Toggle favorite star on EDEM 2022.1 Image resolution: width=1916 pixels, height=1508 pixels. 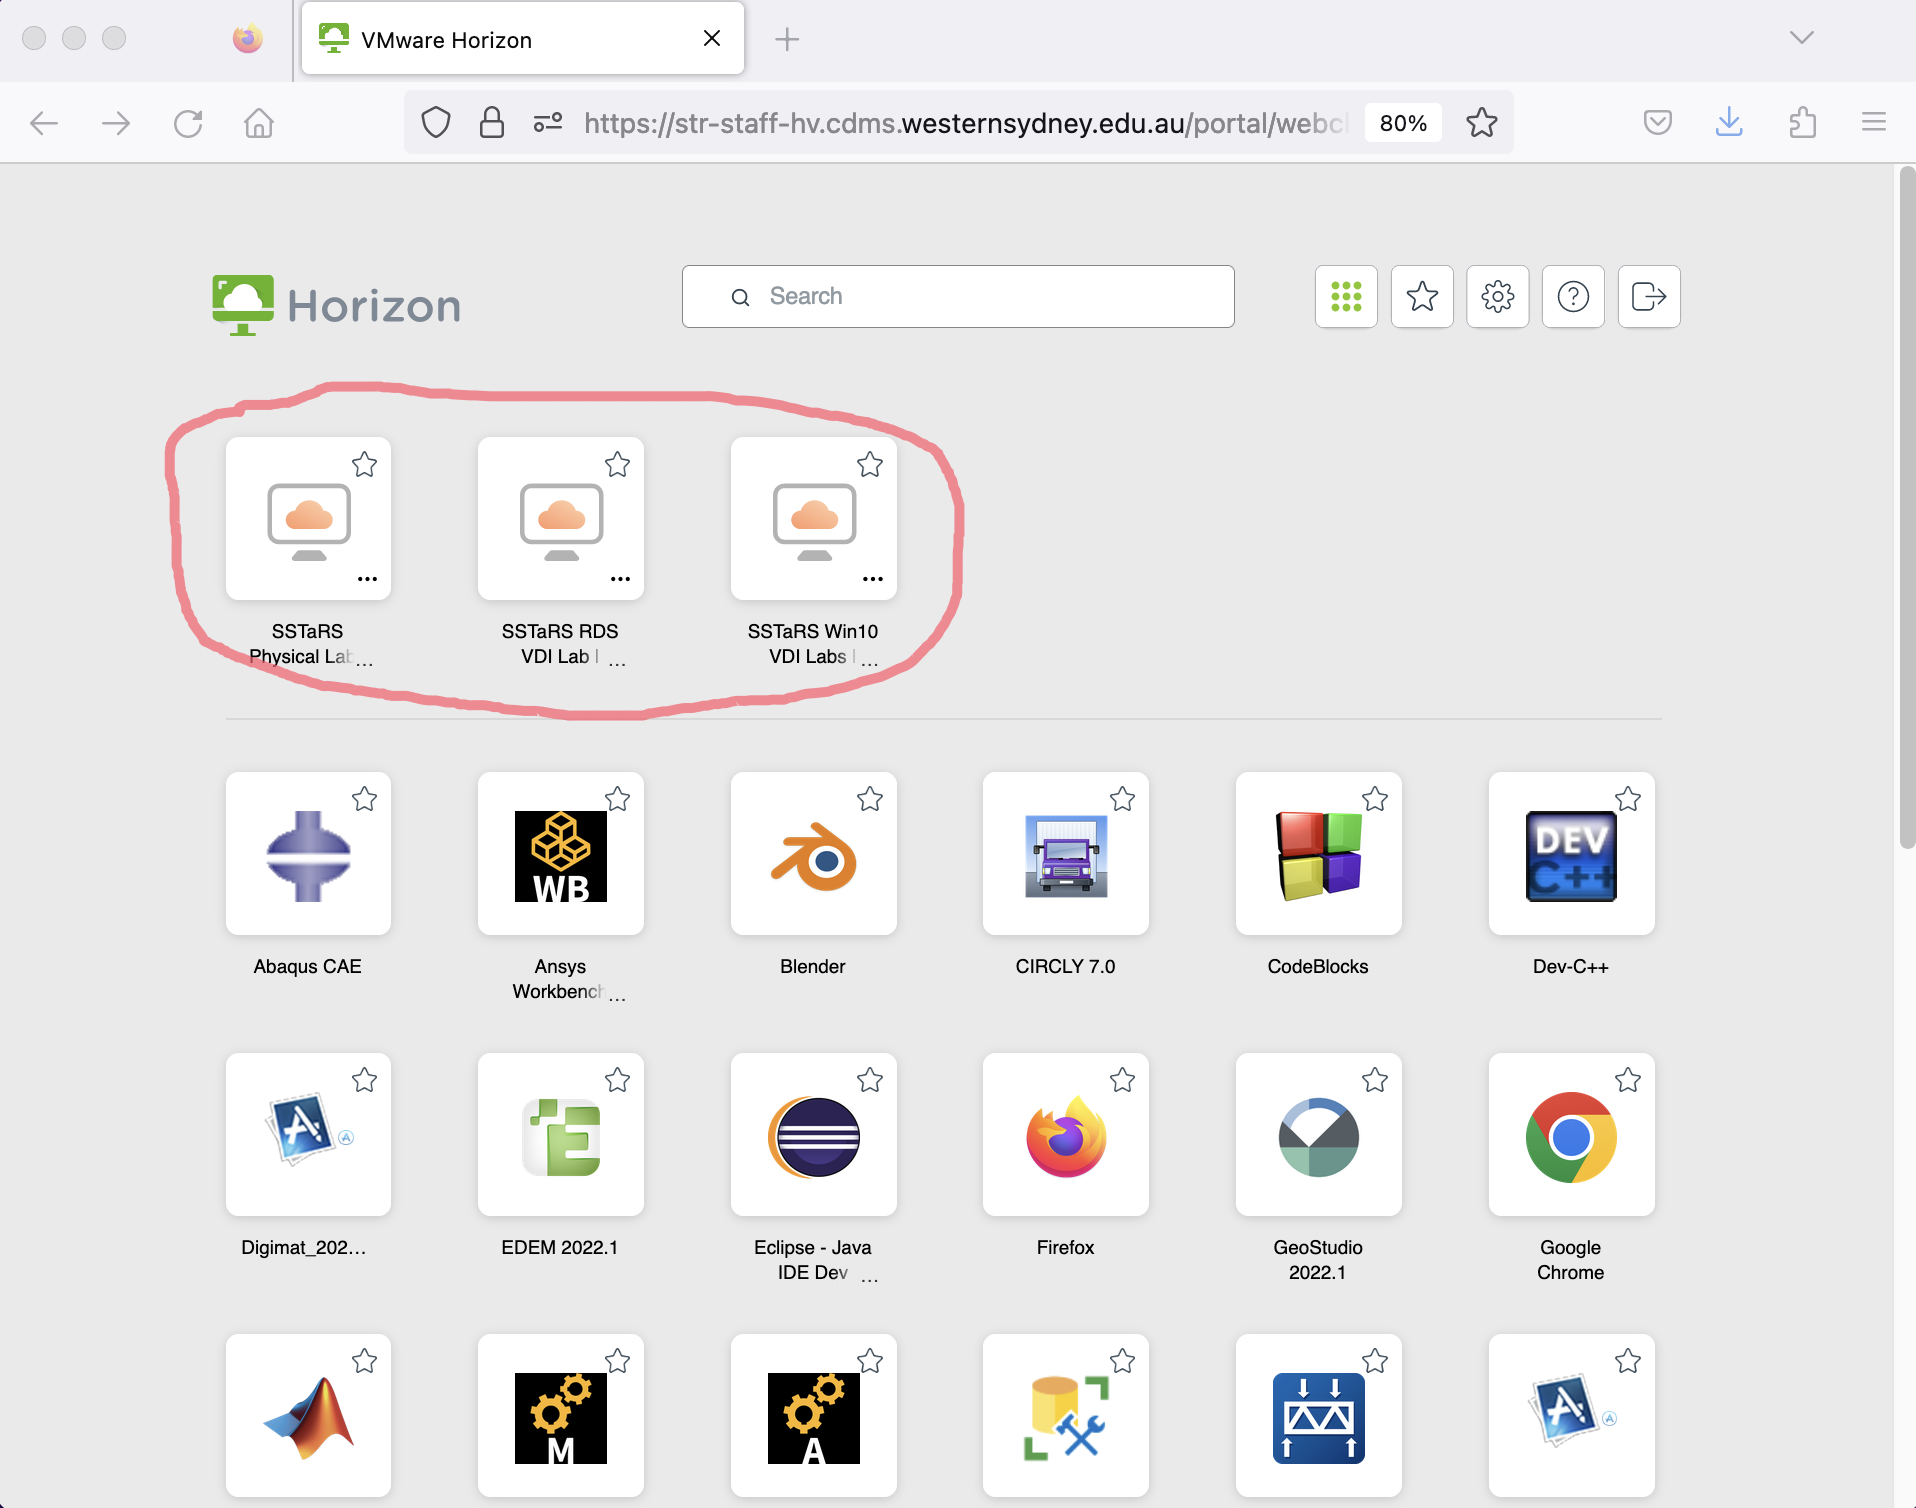(x=618, y=1080)
